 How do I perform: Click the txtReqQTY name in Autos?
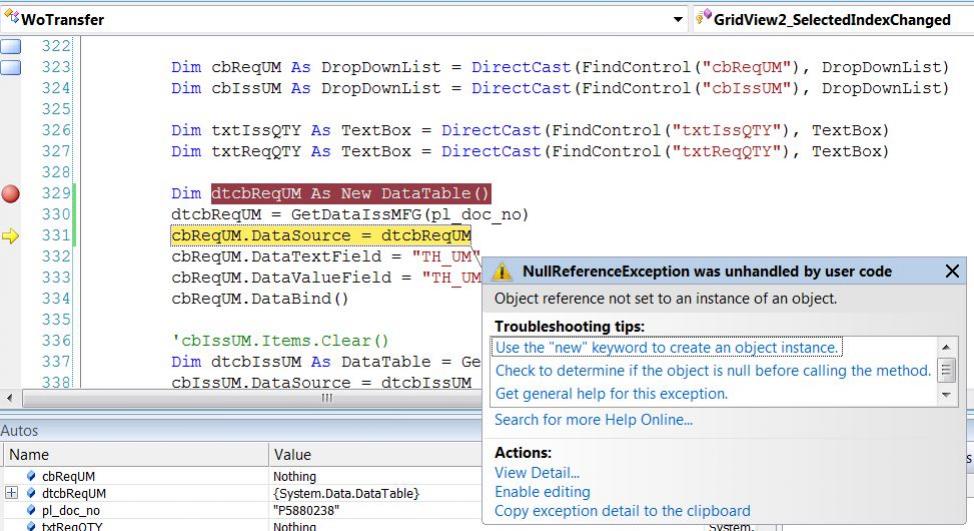[72, 526]
